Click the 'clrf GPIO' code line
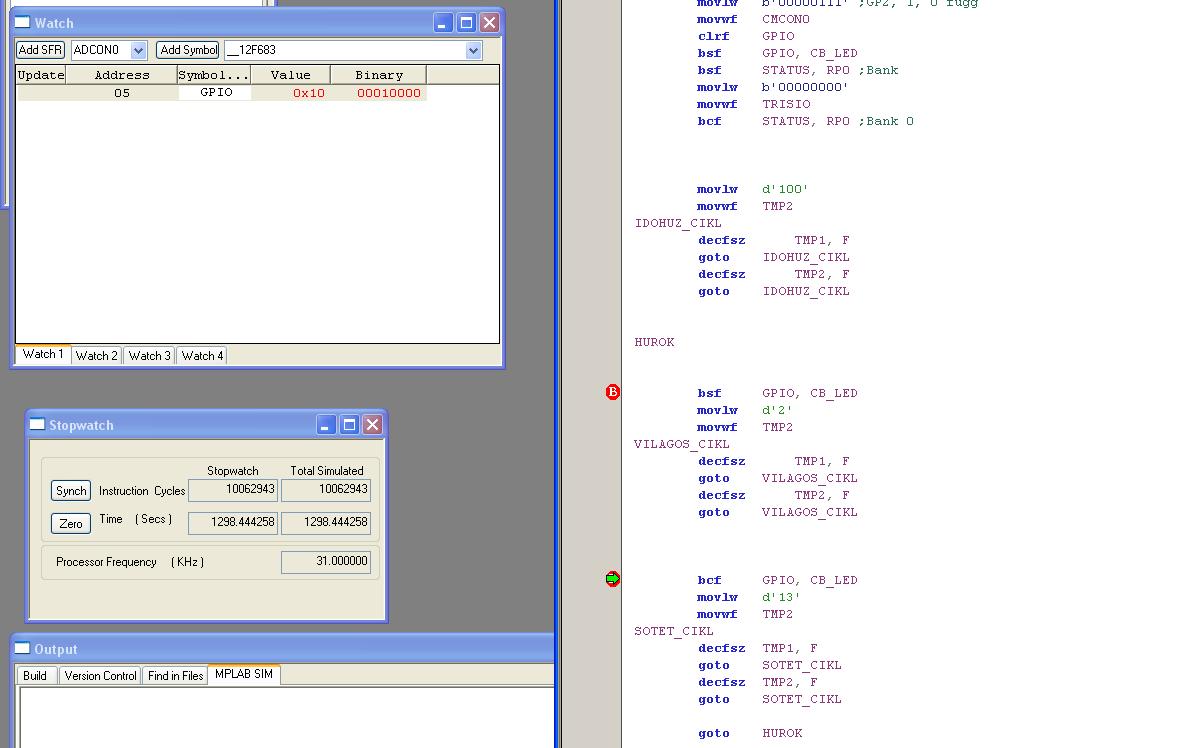The width and height of the screenshot is (1179, 748). [746, 36]
